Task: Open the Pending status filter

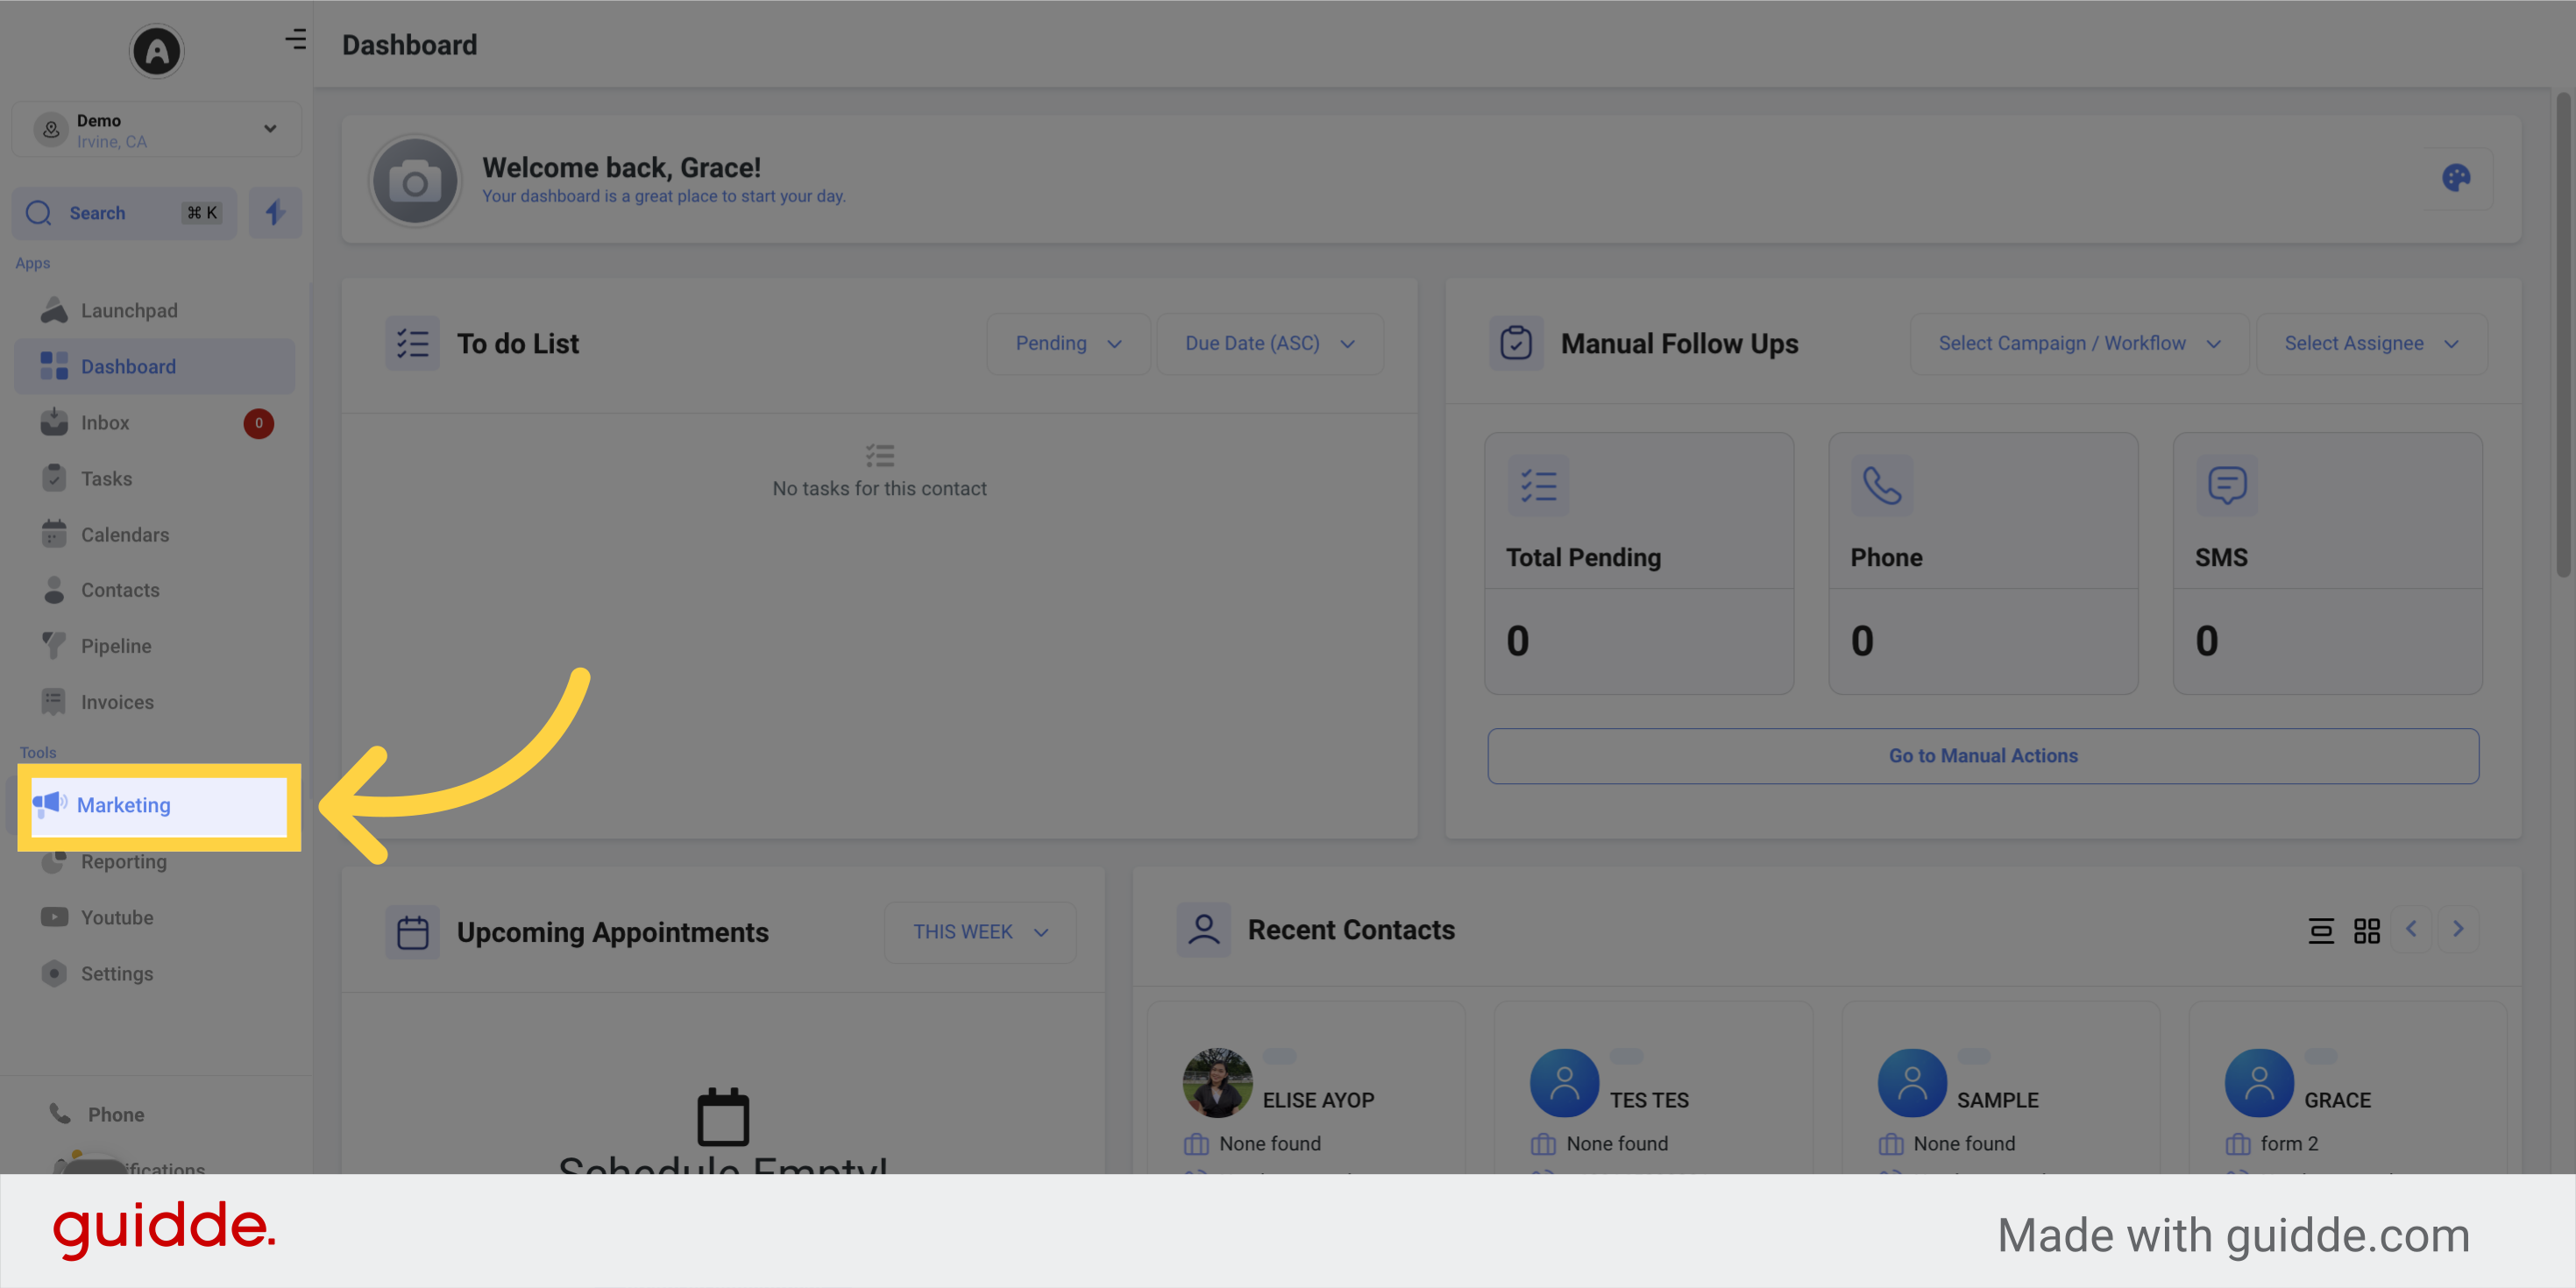Action: click(x=1068, y=343)
